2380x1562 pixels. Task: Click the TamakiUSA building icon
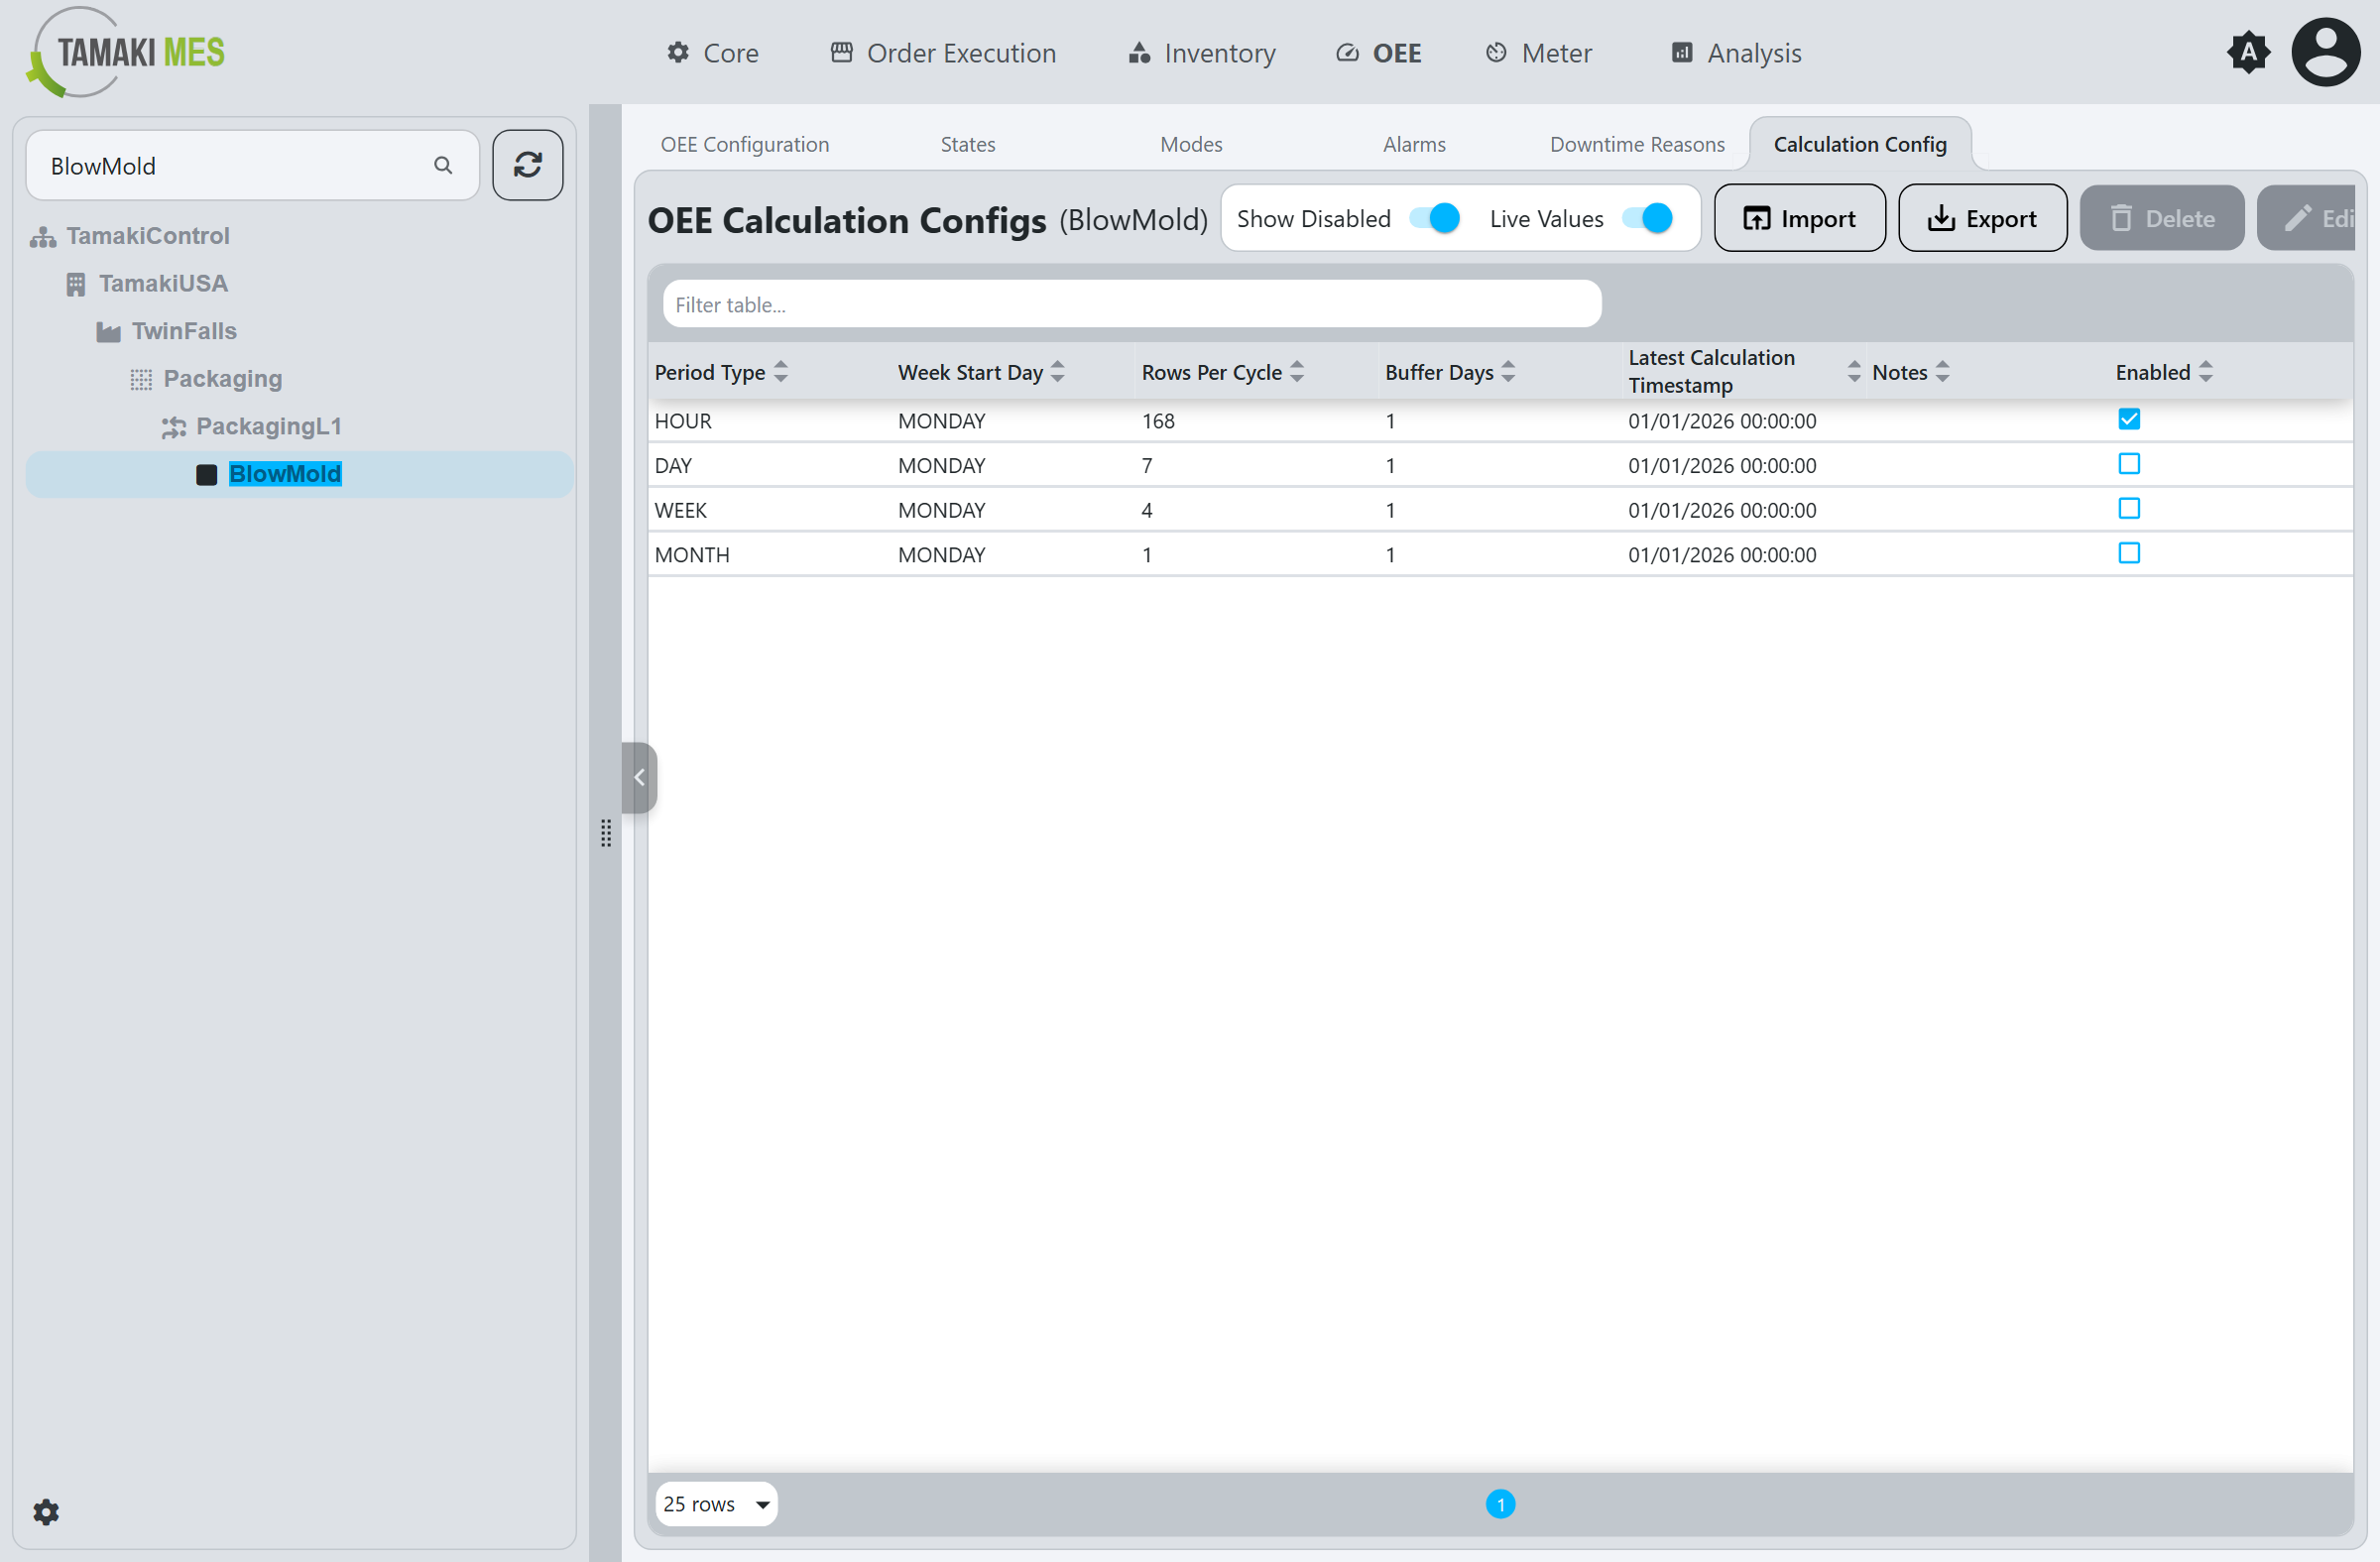(x=76, y=284)
